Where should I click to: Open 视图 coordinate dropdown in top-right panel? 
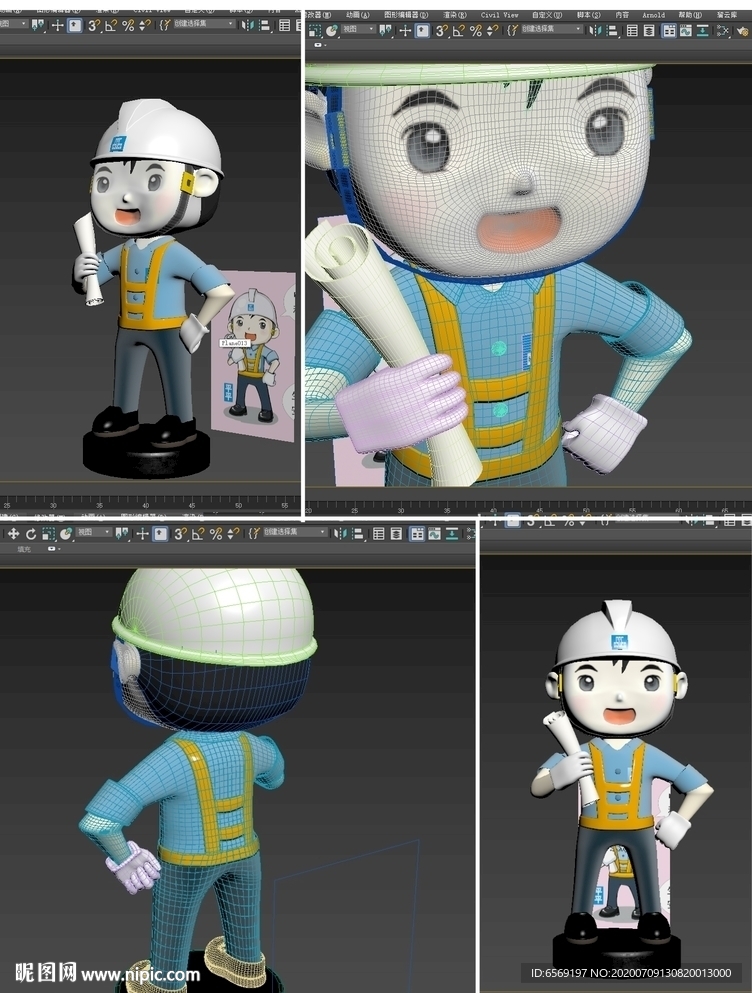point(358,29)
